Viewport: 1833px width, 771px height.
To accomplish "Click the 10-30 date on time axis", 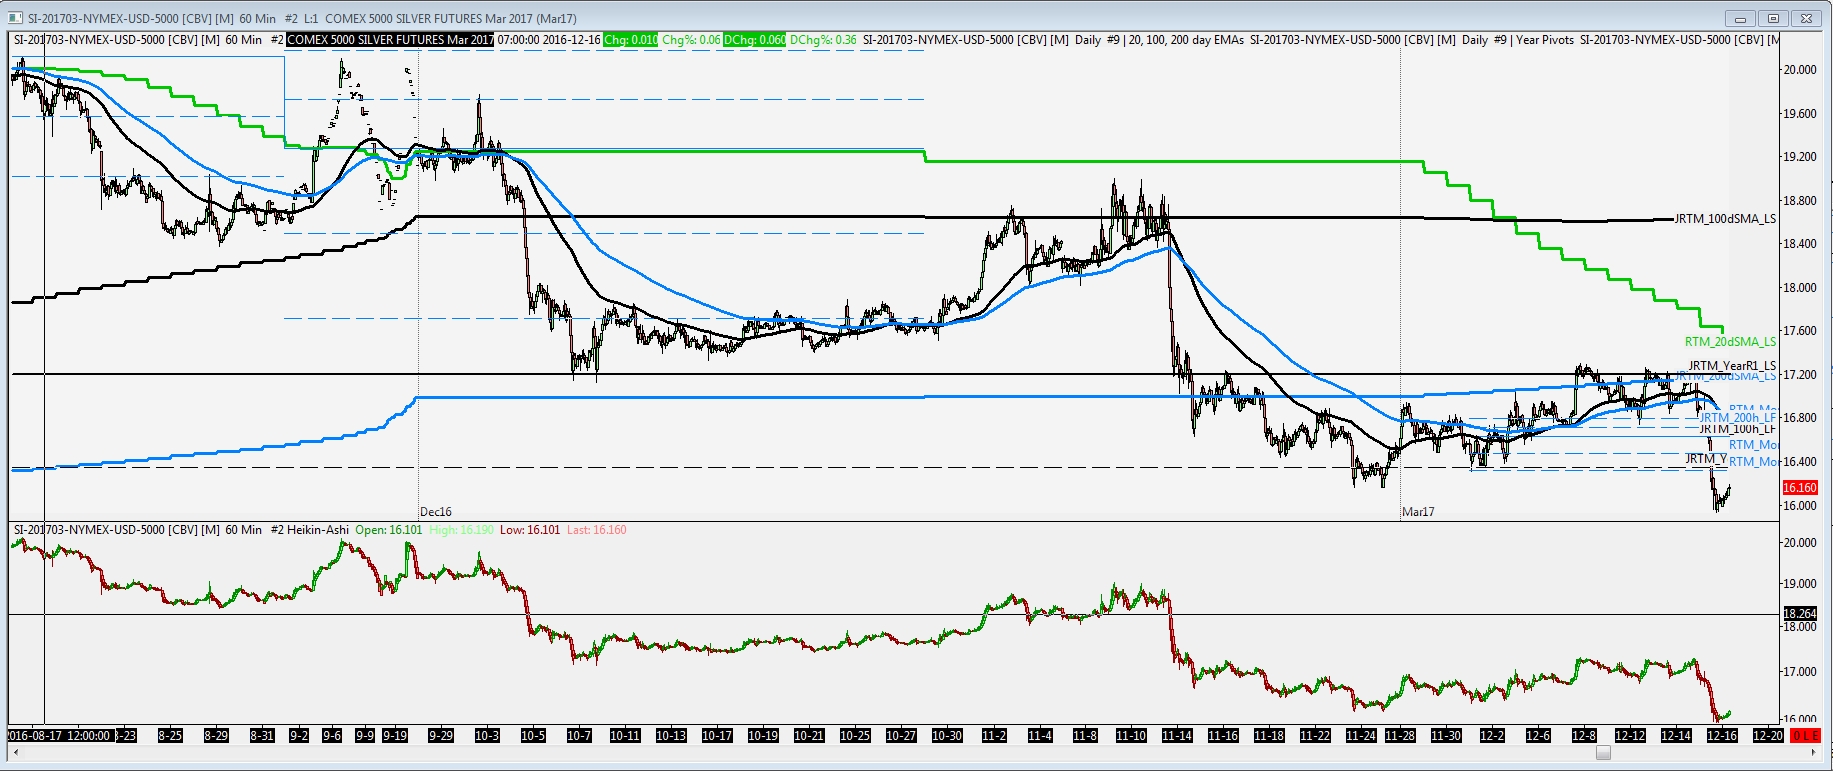I will (x=947, y=736).
